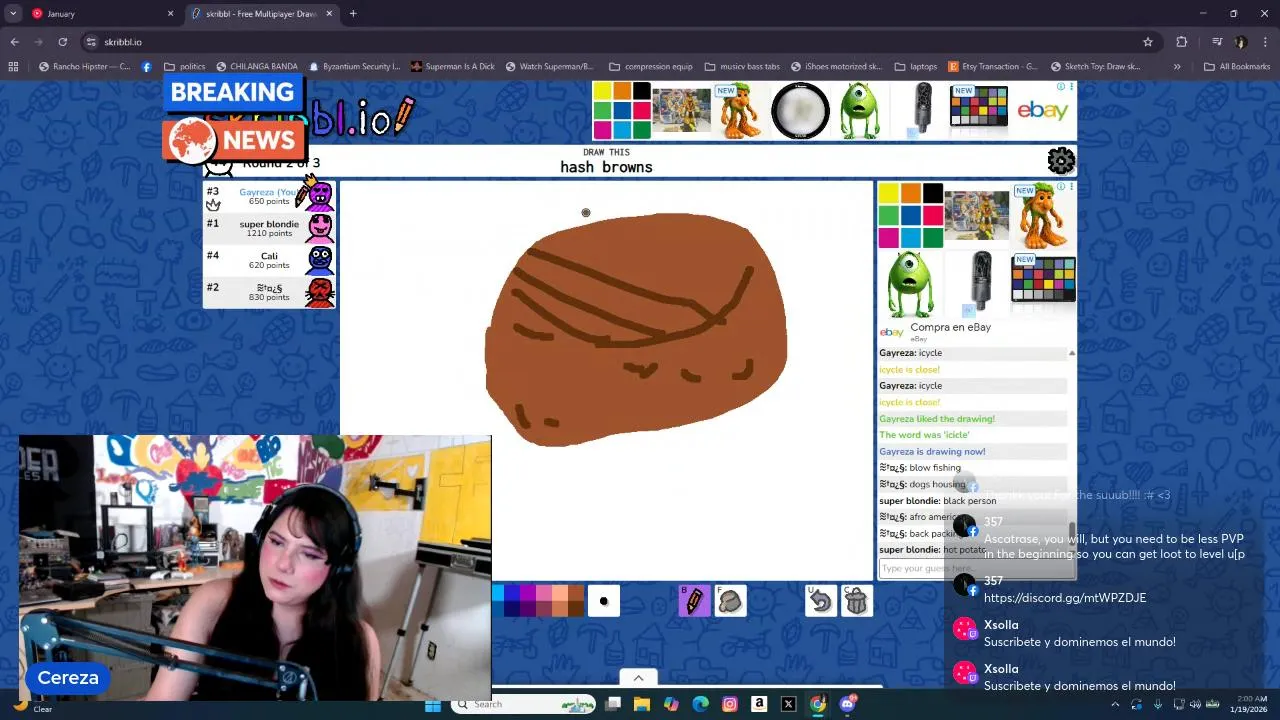
Task: Open the CHILANGA BANDA bookmark
Action: tap(256, 67)
